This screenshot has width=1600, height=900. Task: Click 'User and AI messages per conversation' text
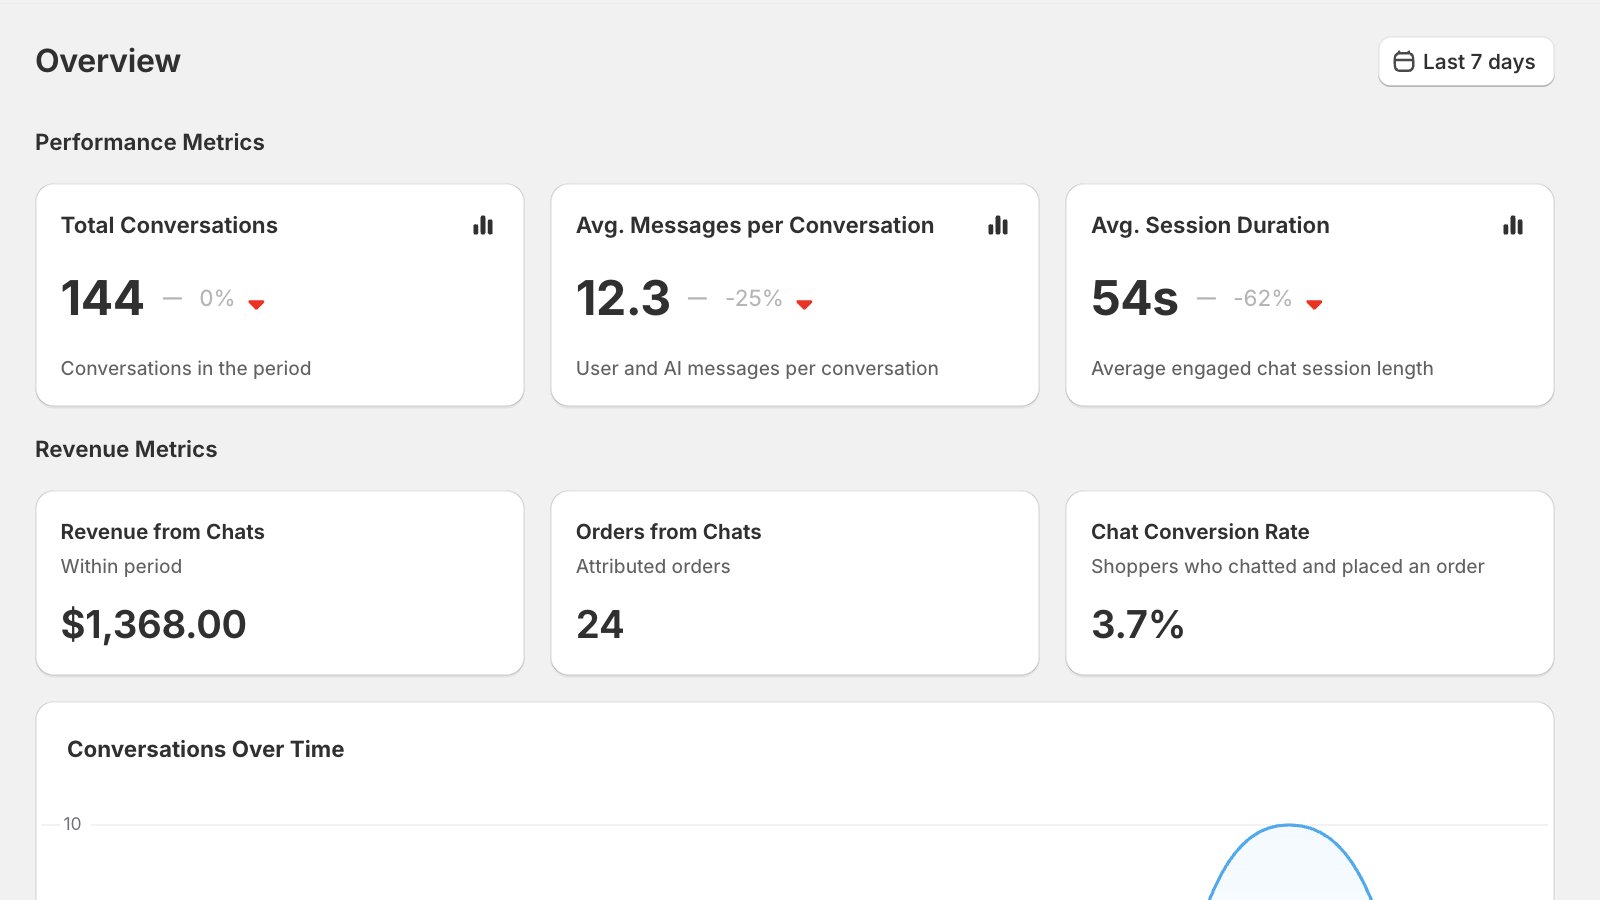pyautogui.click(x=757, y=368)
